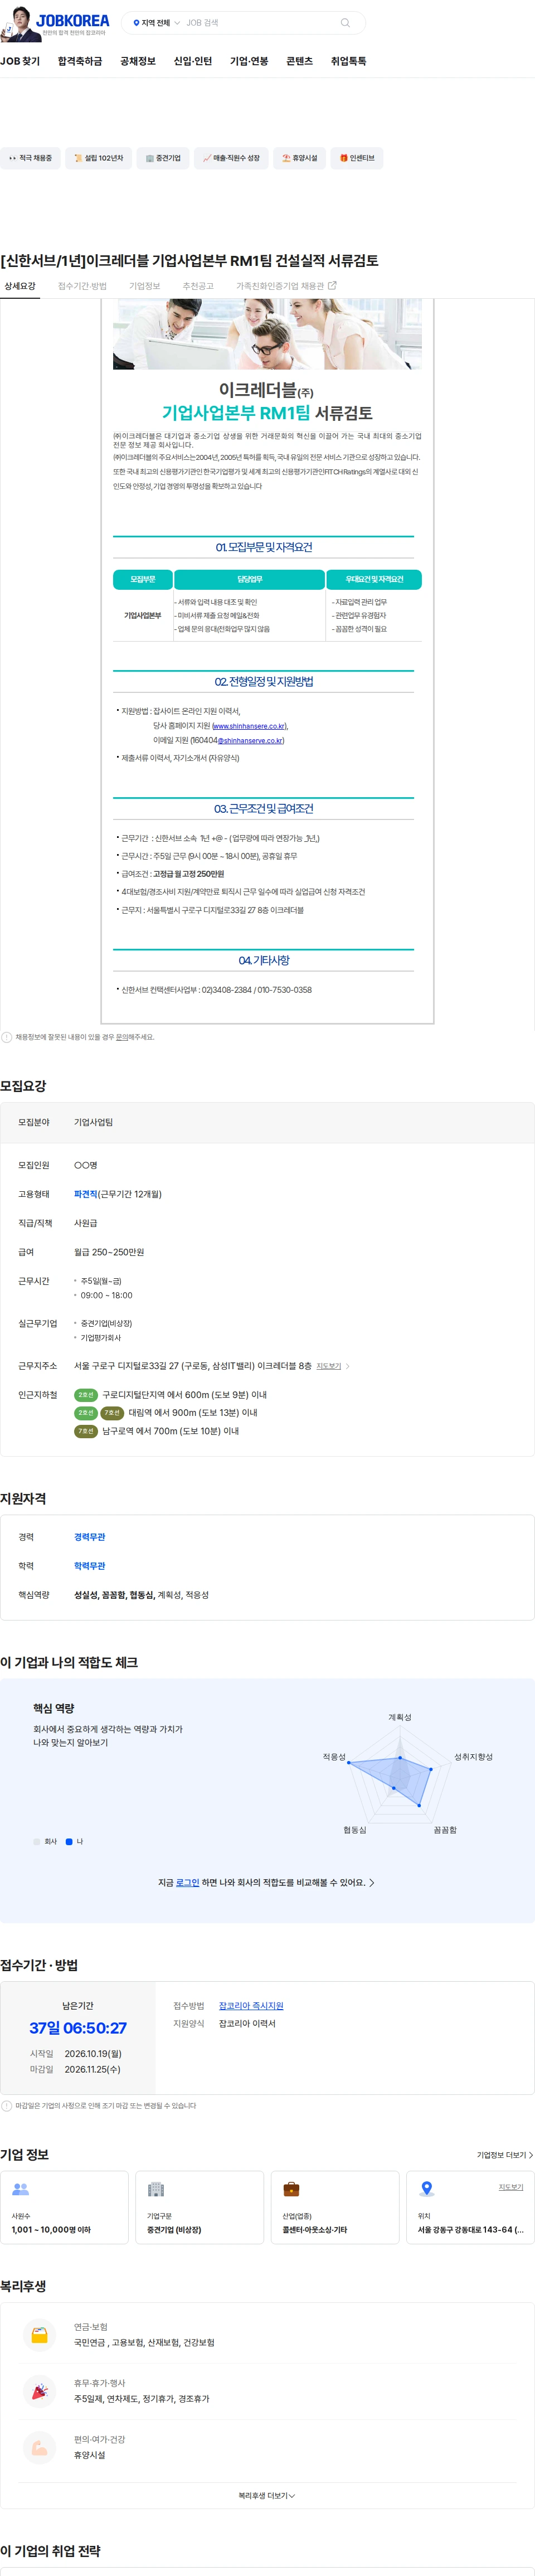The height and width of the screenshot is (2576, 535).
Task: Switch to the 추천공고 tab
Action: pos(198,286)
